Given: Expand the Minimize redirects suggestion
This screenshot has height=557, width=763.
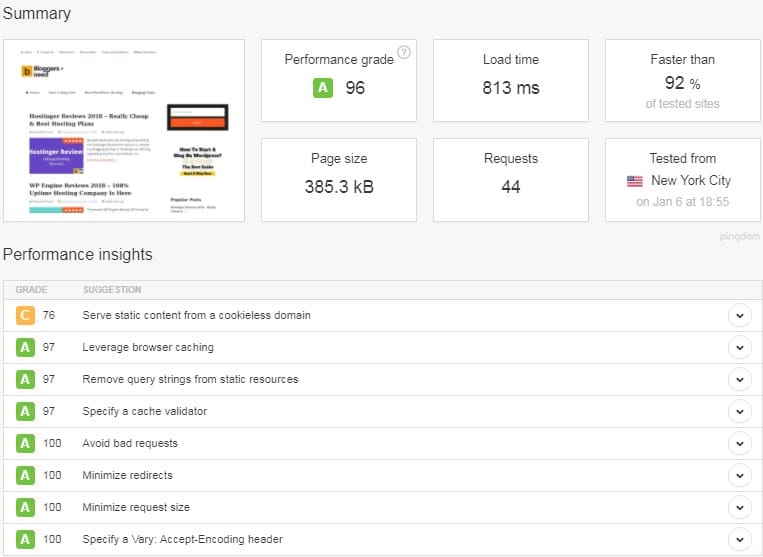Looking at the screenshot, I should coord(740,476).
